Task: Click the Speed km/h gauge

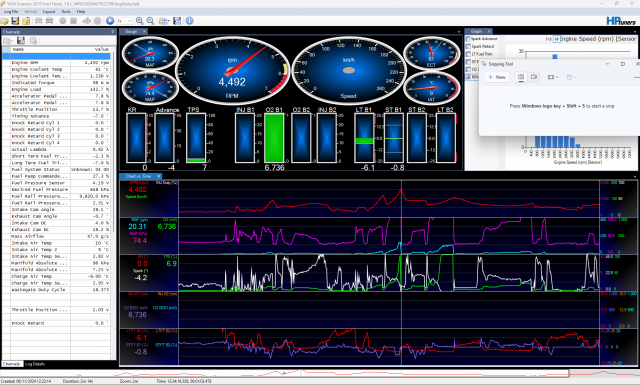Action: click(349, 71)
